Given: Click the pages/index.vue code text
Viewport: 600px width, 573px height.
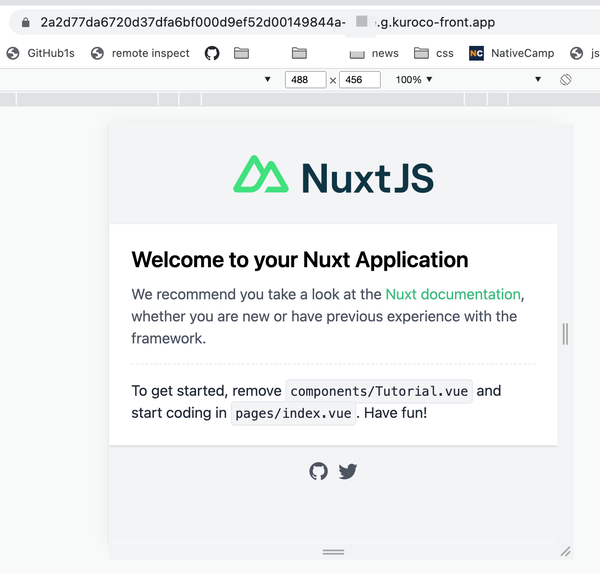Looking at the screenshot, I should 293,413.
